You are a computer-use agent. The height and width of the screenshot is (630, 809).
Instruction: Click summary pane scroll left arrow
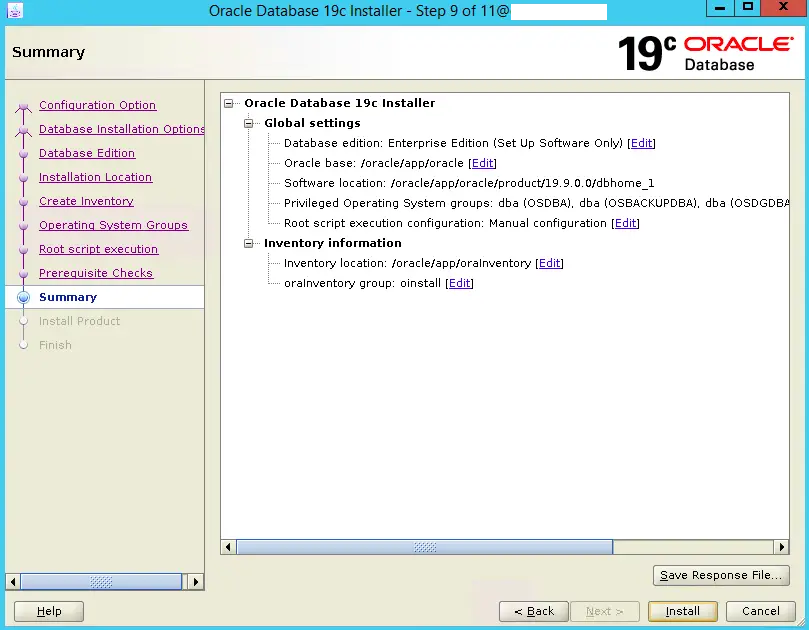pyautogui.click(x=229, y=547)
